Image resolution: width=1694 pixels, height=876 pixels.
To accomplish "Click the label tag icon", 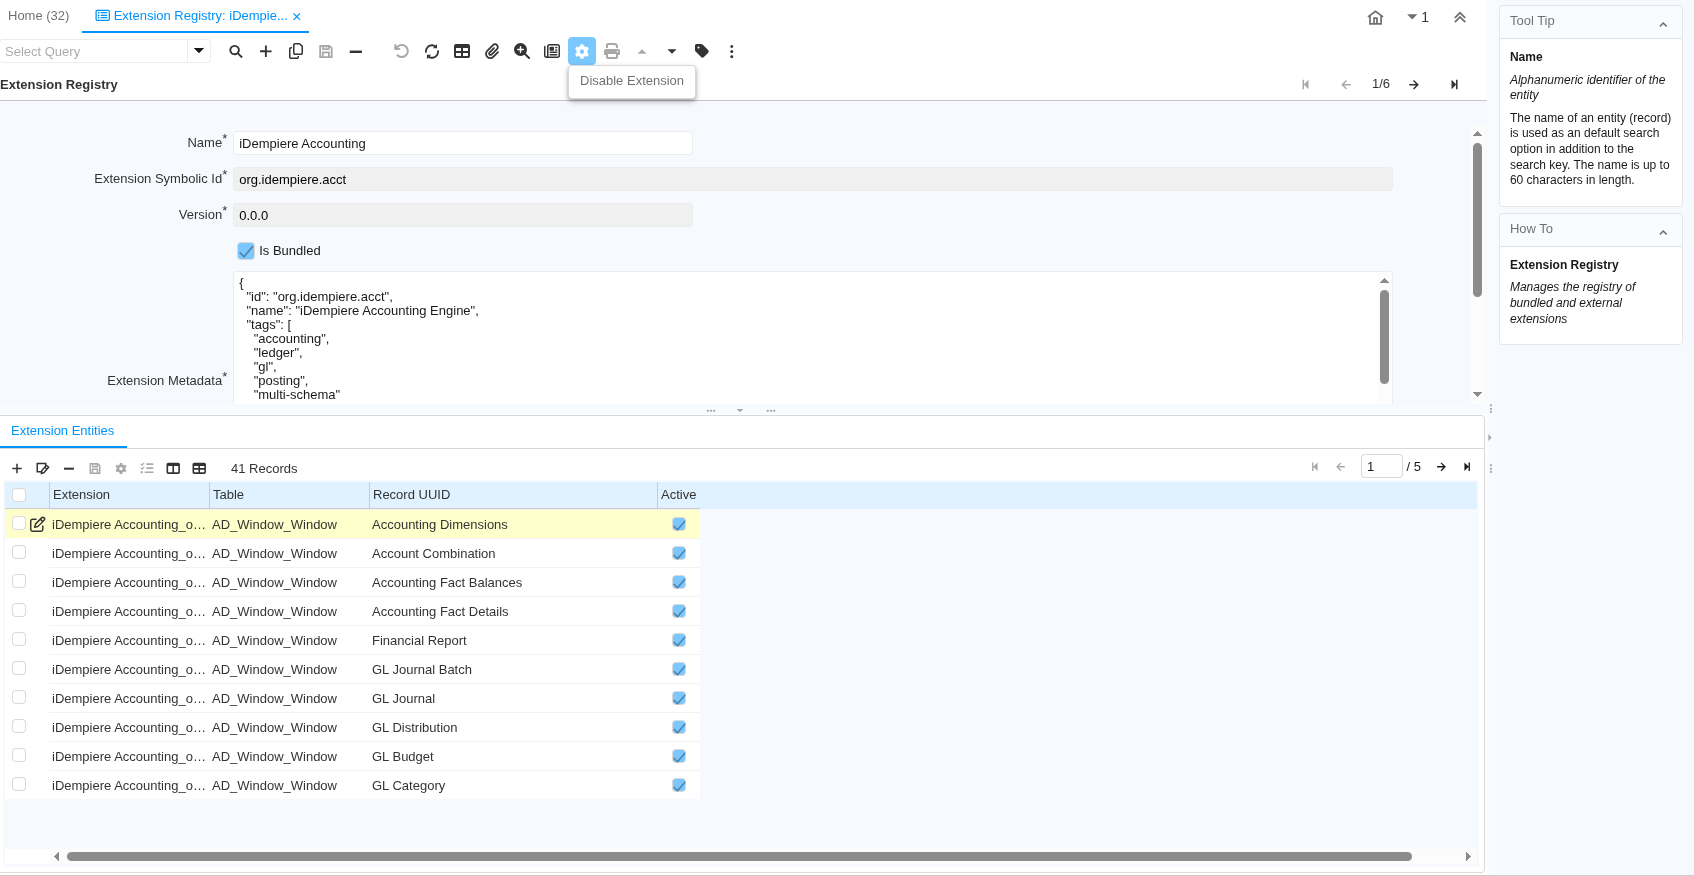I will click(x=702, y=51).
